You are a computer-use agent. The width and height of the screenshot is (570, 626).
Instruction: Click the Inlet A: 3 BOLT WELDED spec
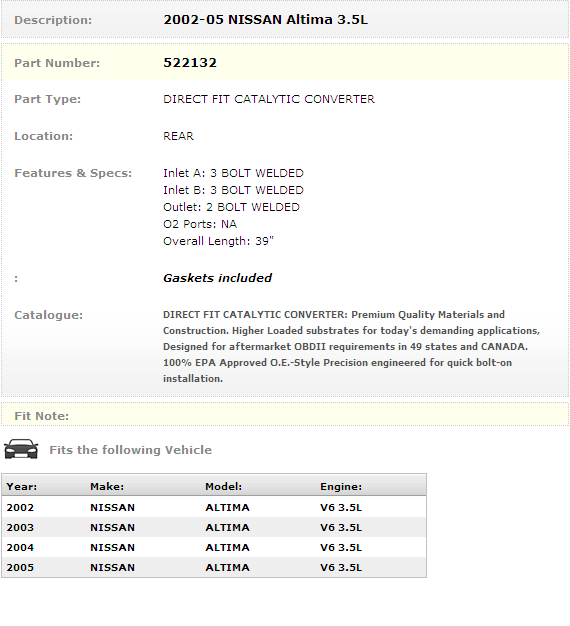coord(233,173)
